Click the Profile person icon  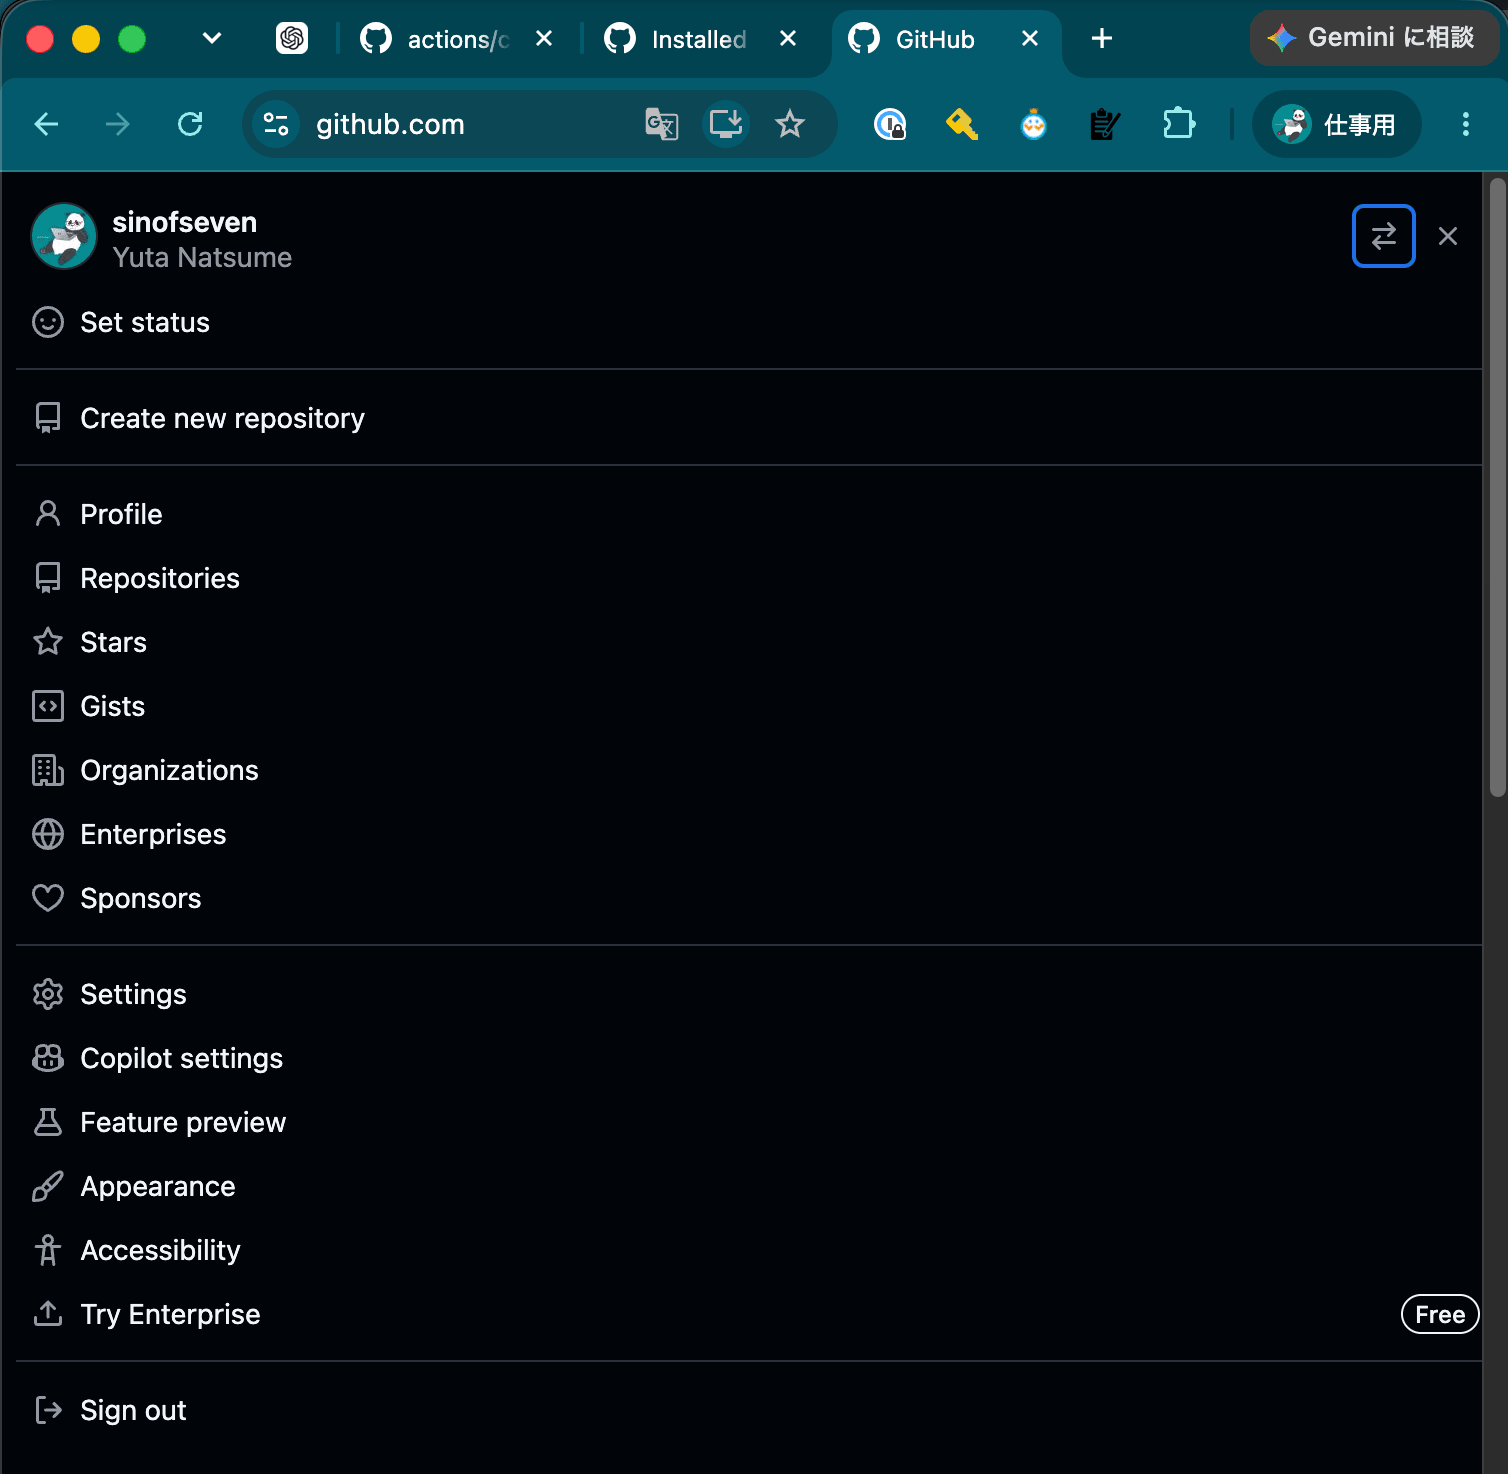(x=48, y=514)
